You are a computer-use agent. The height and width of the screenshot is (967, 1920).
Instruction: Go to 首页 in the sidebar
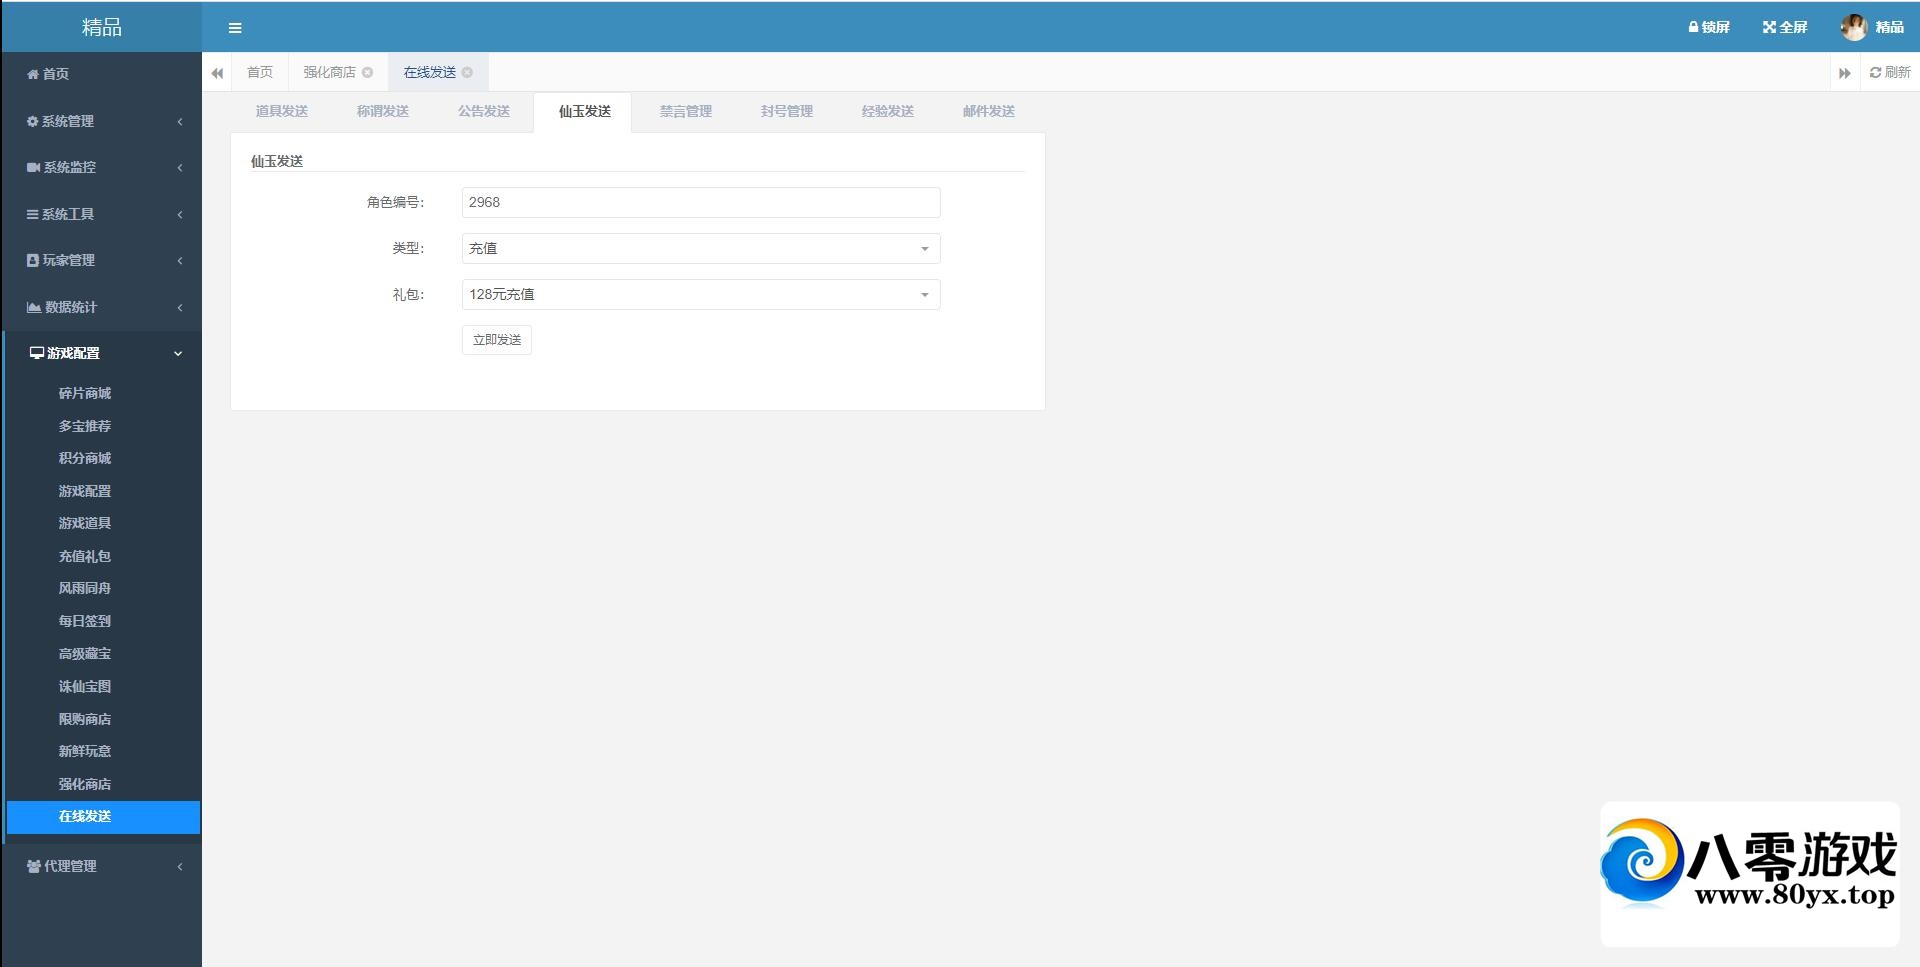[x=55, y=74]
